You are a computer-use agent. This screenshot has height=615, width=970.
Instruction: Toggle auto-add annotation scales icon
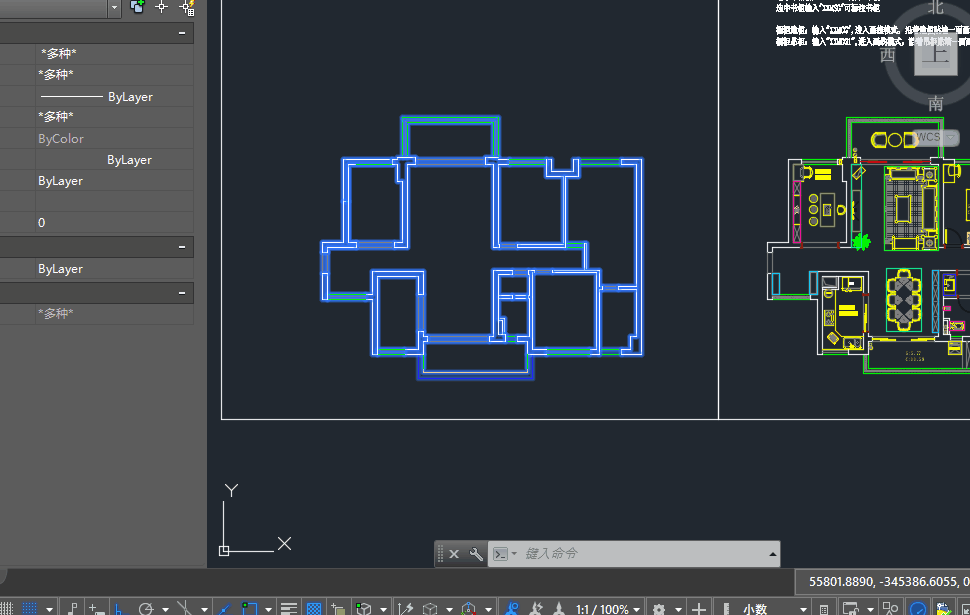click(536, 609)
